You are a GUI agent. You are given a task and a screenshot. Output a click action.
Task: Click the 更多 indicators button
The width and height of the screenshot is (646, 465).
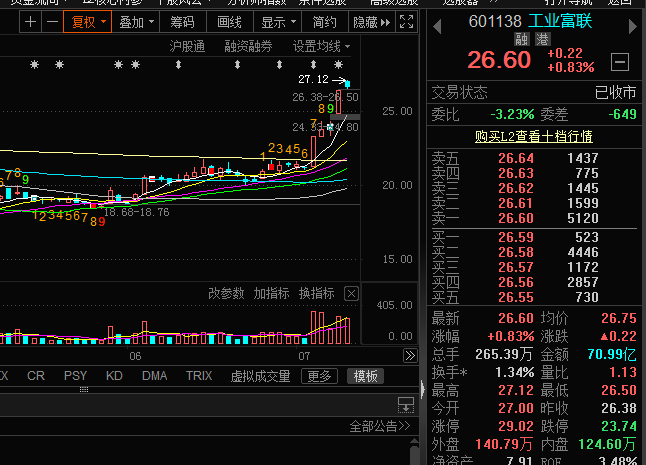tap(319, 376)
